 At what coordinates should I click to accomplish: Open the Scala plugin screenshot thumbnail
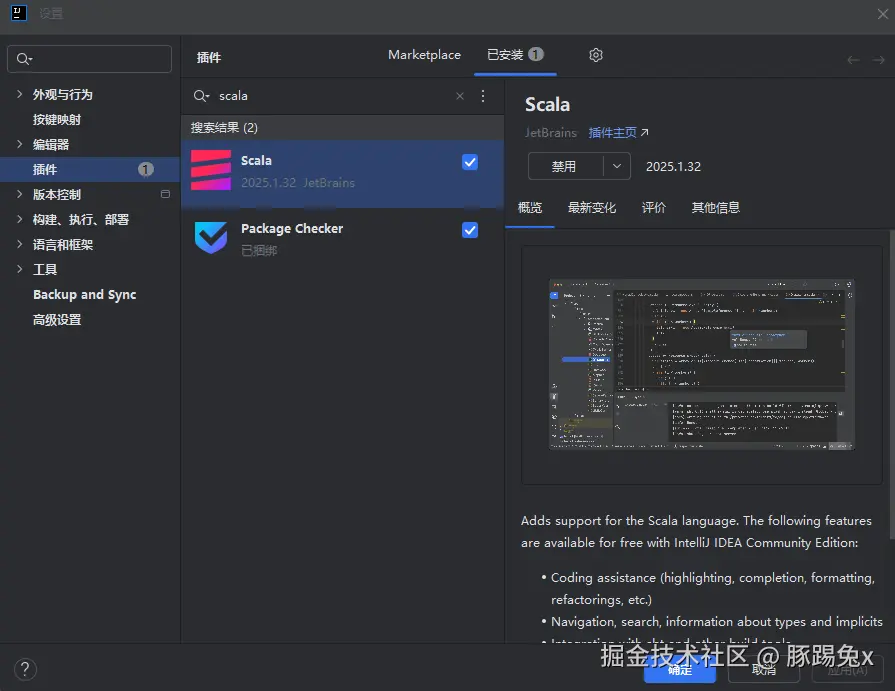[702, 365]
